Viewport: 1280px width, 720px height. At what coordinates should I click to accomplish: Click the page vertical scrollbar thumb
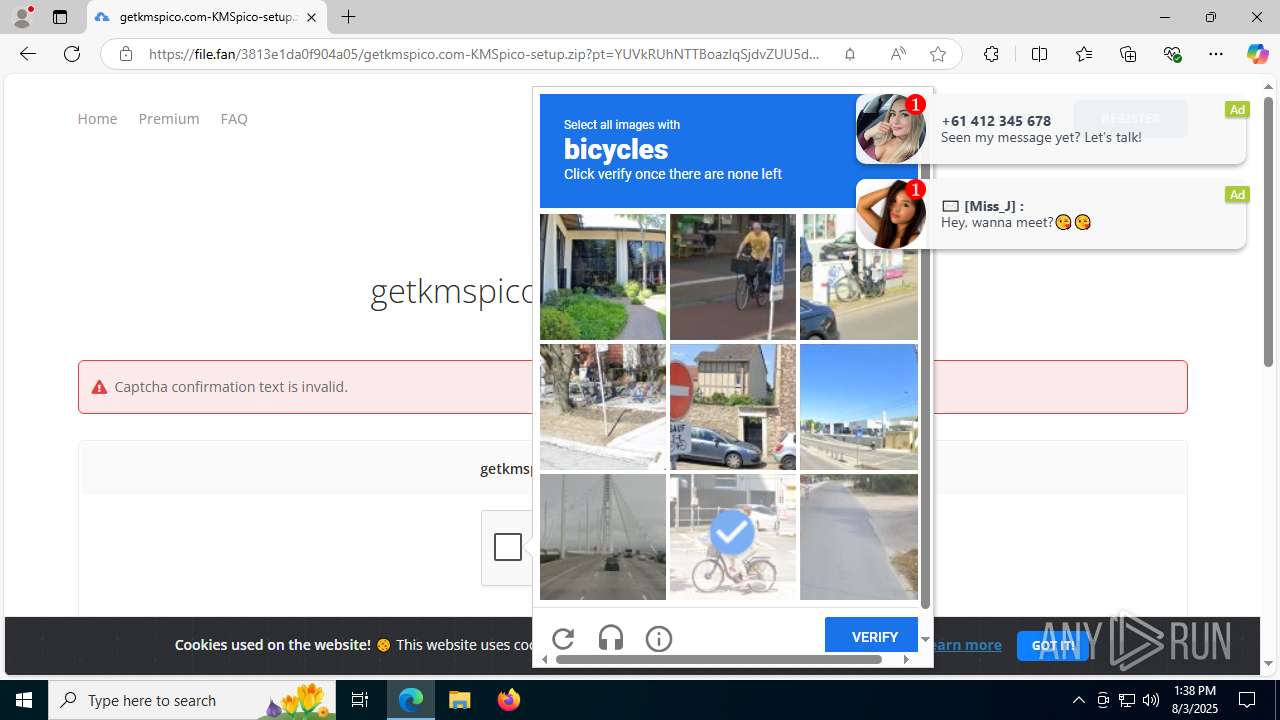pyautogui.click(x=1268, y=231)
